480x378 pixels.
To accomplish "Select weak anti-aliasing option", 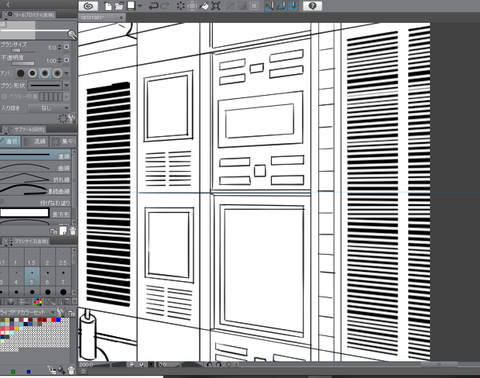I will [33, 73].
